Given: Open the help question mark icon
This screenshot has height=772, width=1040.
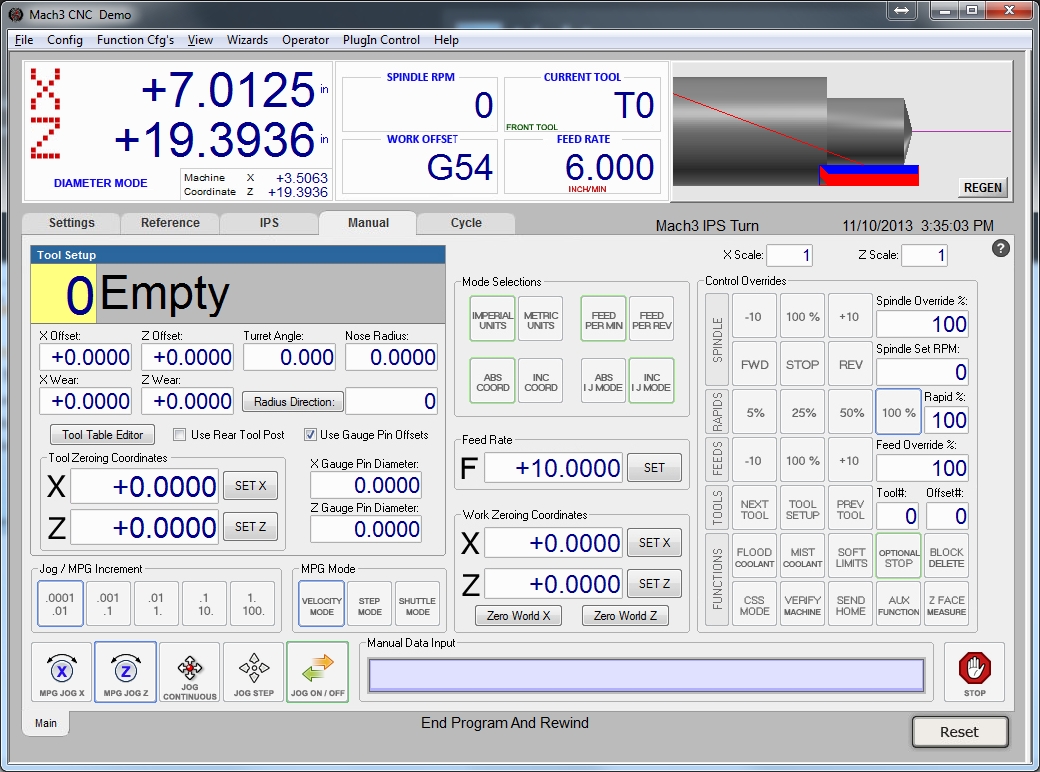Looking at the screenshot, I should coord(1001,249).
